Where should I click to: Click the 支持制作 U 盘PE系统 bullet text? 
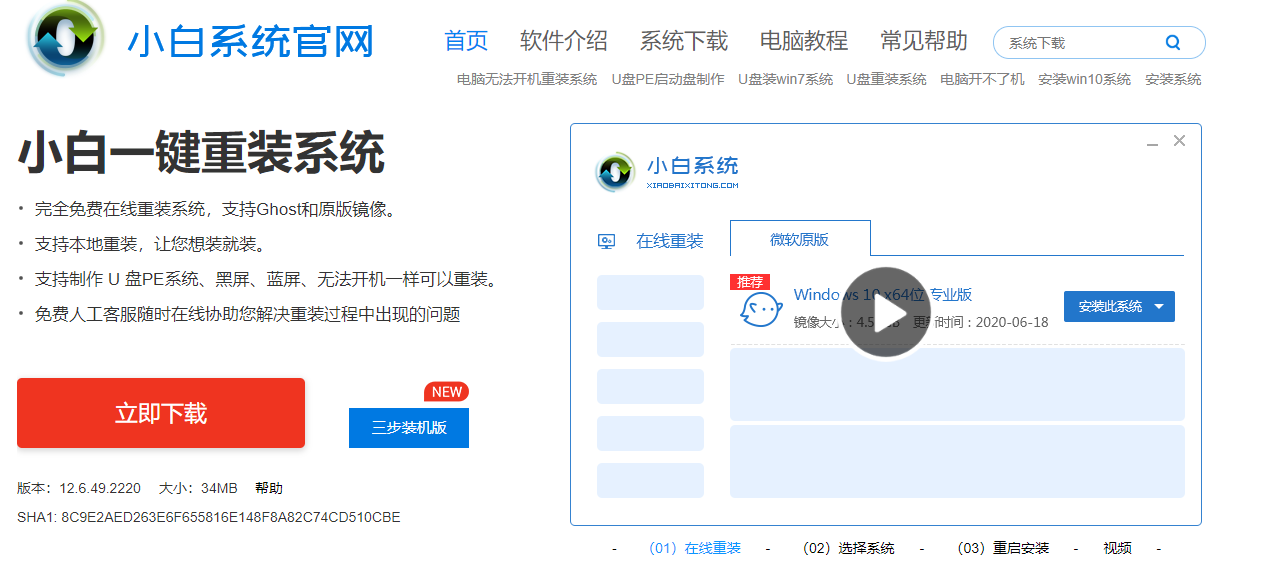pos(266,279)
